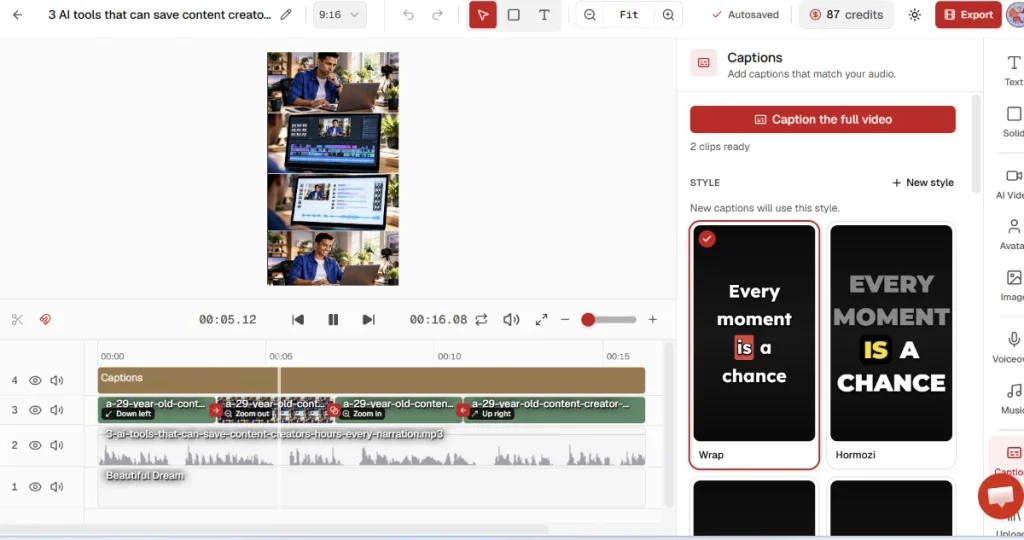Image resolution: width=1024 pixels, height=540 pixels.
Task: Mute the preview volume
Action: point(511,319)
